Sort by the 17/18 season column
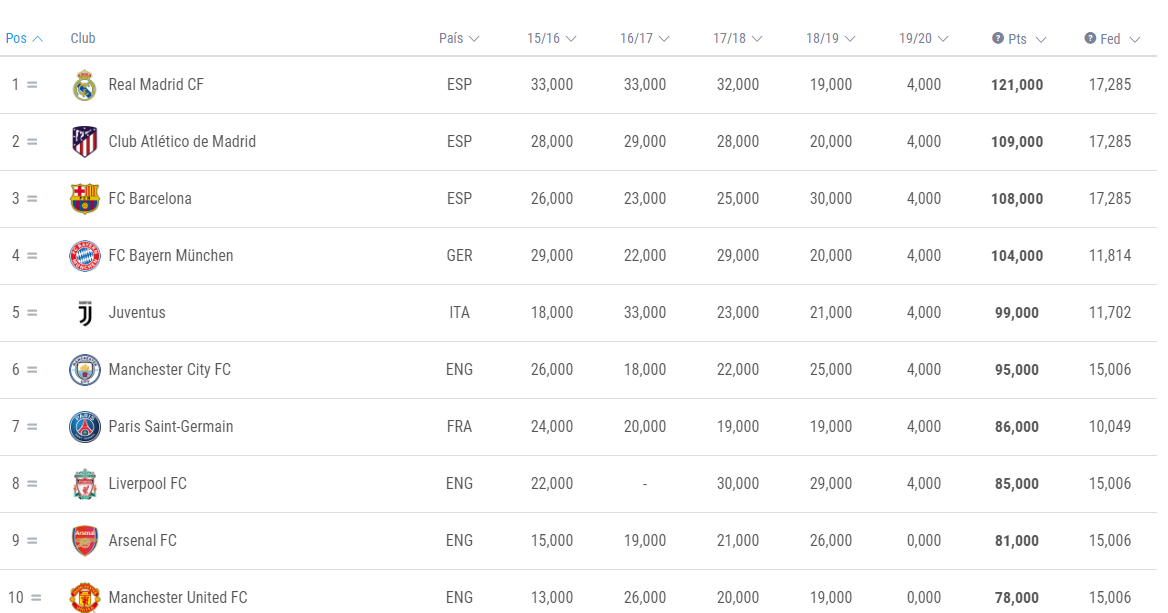 [738, 38]
